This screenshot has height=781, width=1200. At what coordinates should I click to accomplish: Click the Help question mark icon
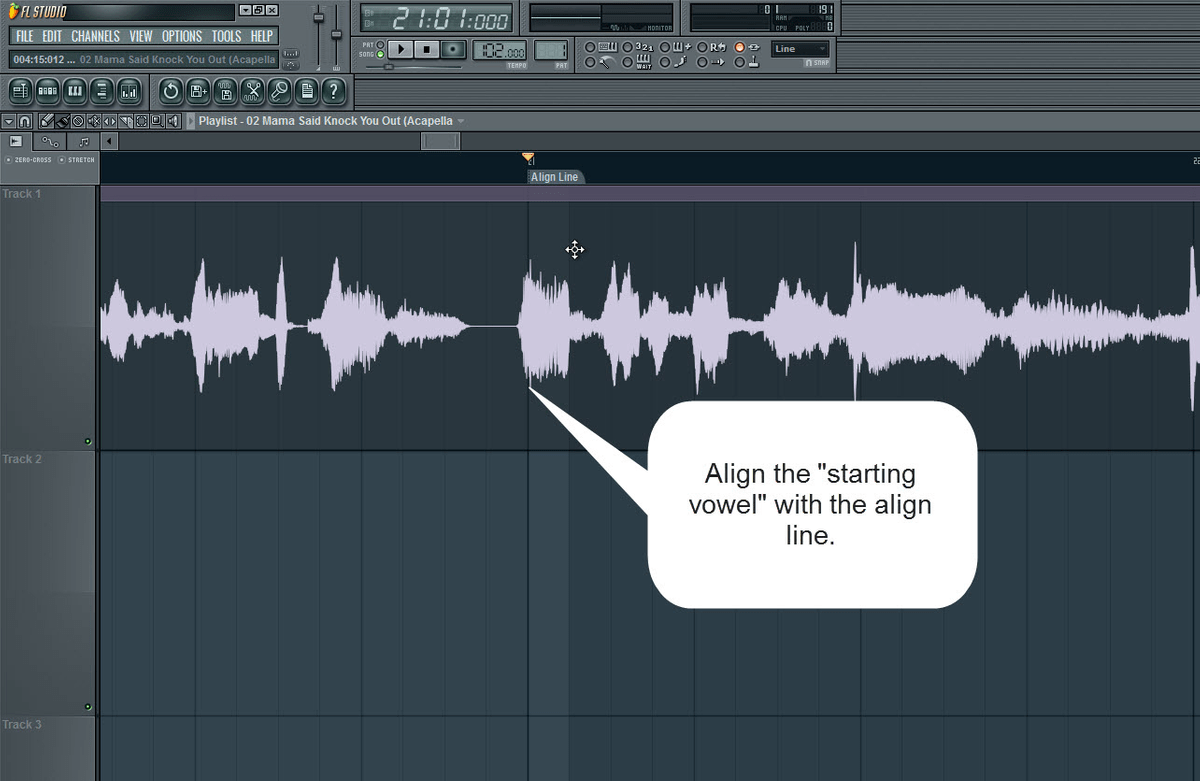pos(333,91)
